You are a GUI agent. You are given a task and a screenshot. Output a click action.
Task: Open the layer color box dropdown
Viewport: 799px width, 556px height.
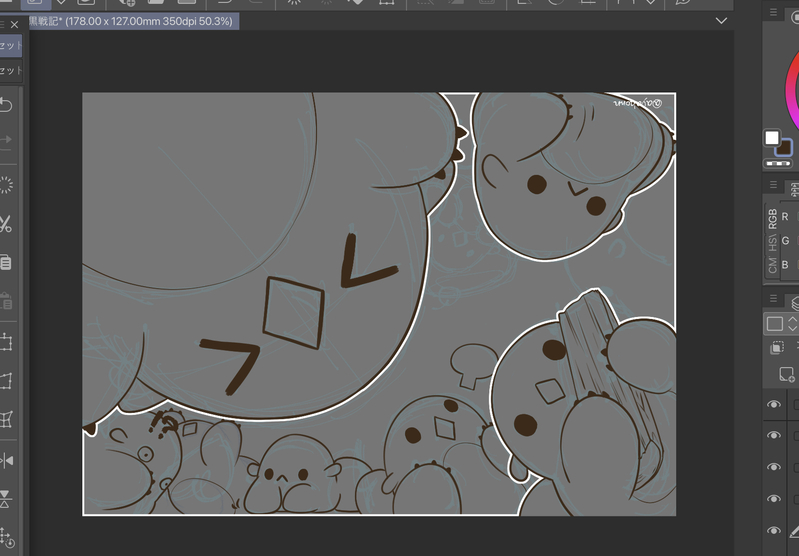click(x=775, y=324)
